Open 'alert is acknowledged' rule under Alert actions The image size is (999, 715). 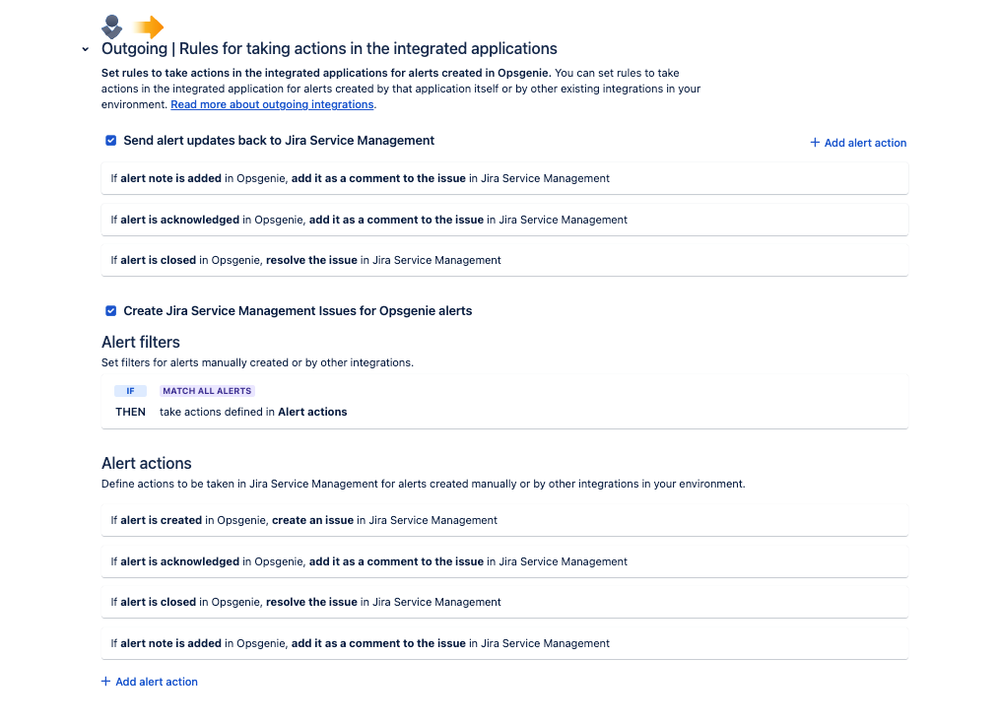pyautogui.click(x=505, y=562)
